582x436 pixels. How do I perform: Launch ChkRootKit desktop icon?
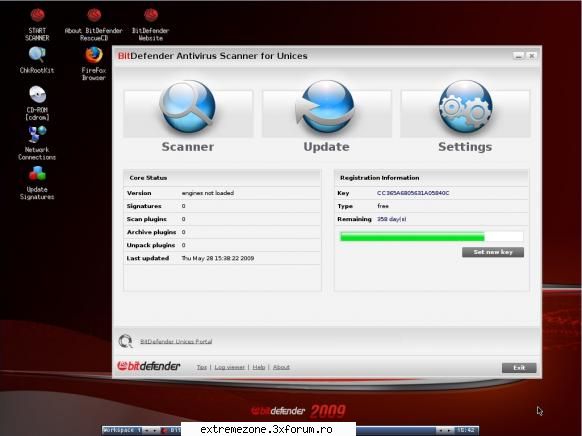(x=37, y=60)
